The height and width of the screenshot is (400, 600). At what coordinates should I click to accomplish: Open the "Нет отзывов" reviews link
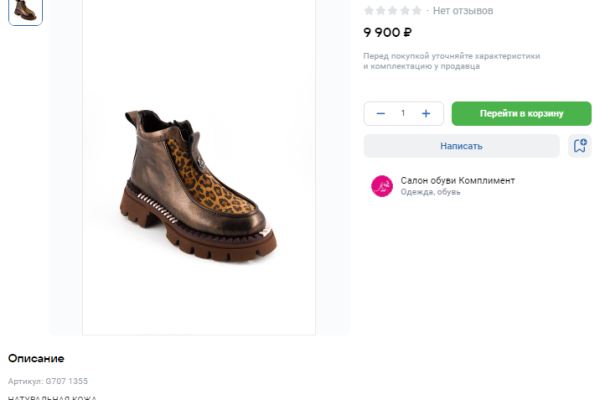[x=463, y=11]
